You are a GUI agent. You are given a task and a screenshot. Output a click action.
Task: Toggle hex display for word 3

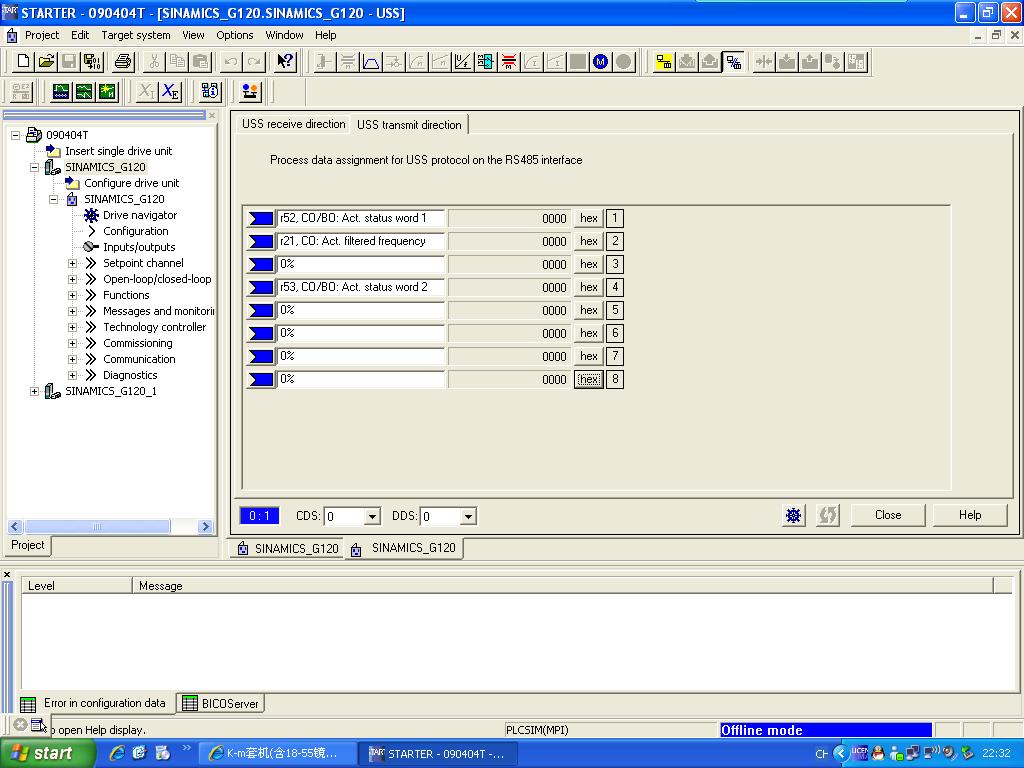[588, 264]
